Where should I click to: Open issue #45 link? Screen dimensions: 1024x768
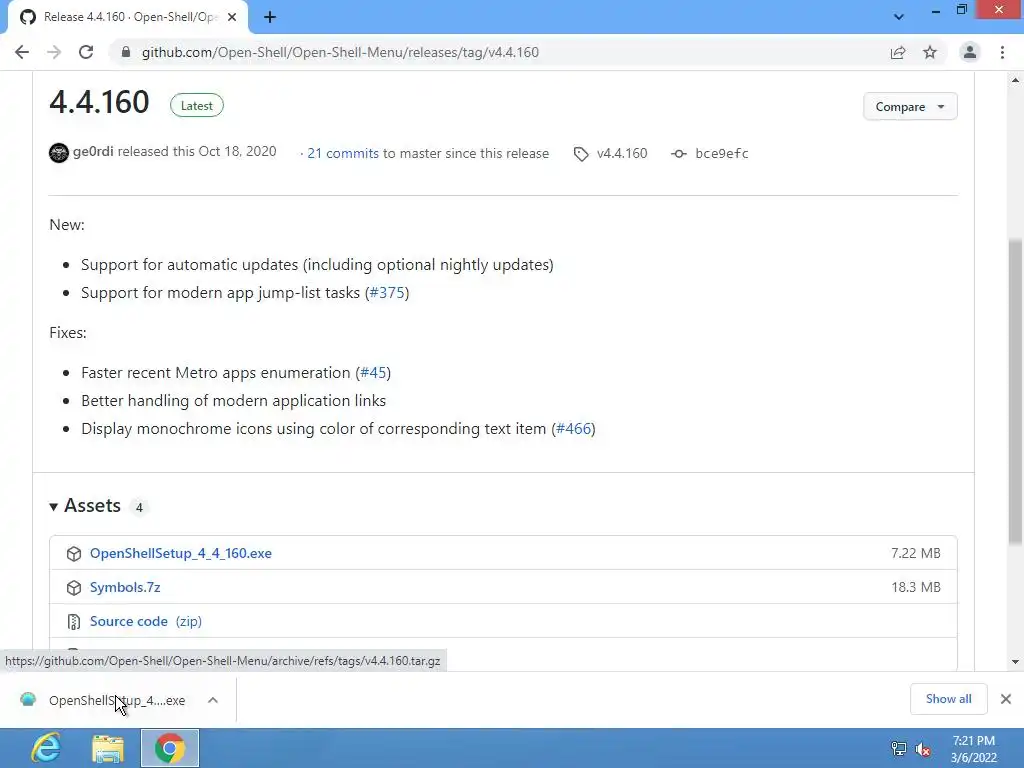pos(373,373)
